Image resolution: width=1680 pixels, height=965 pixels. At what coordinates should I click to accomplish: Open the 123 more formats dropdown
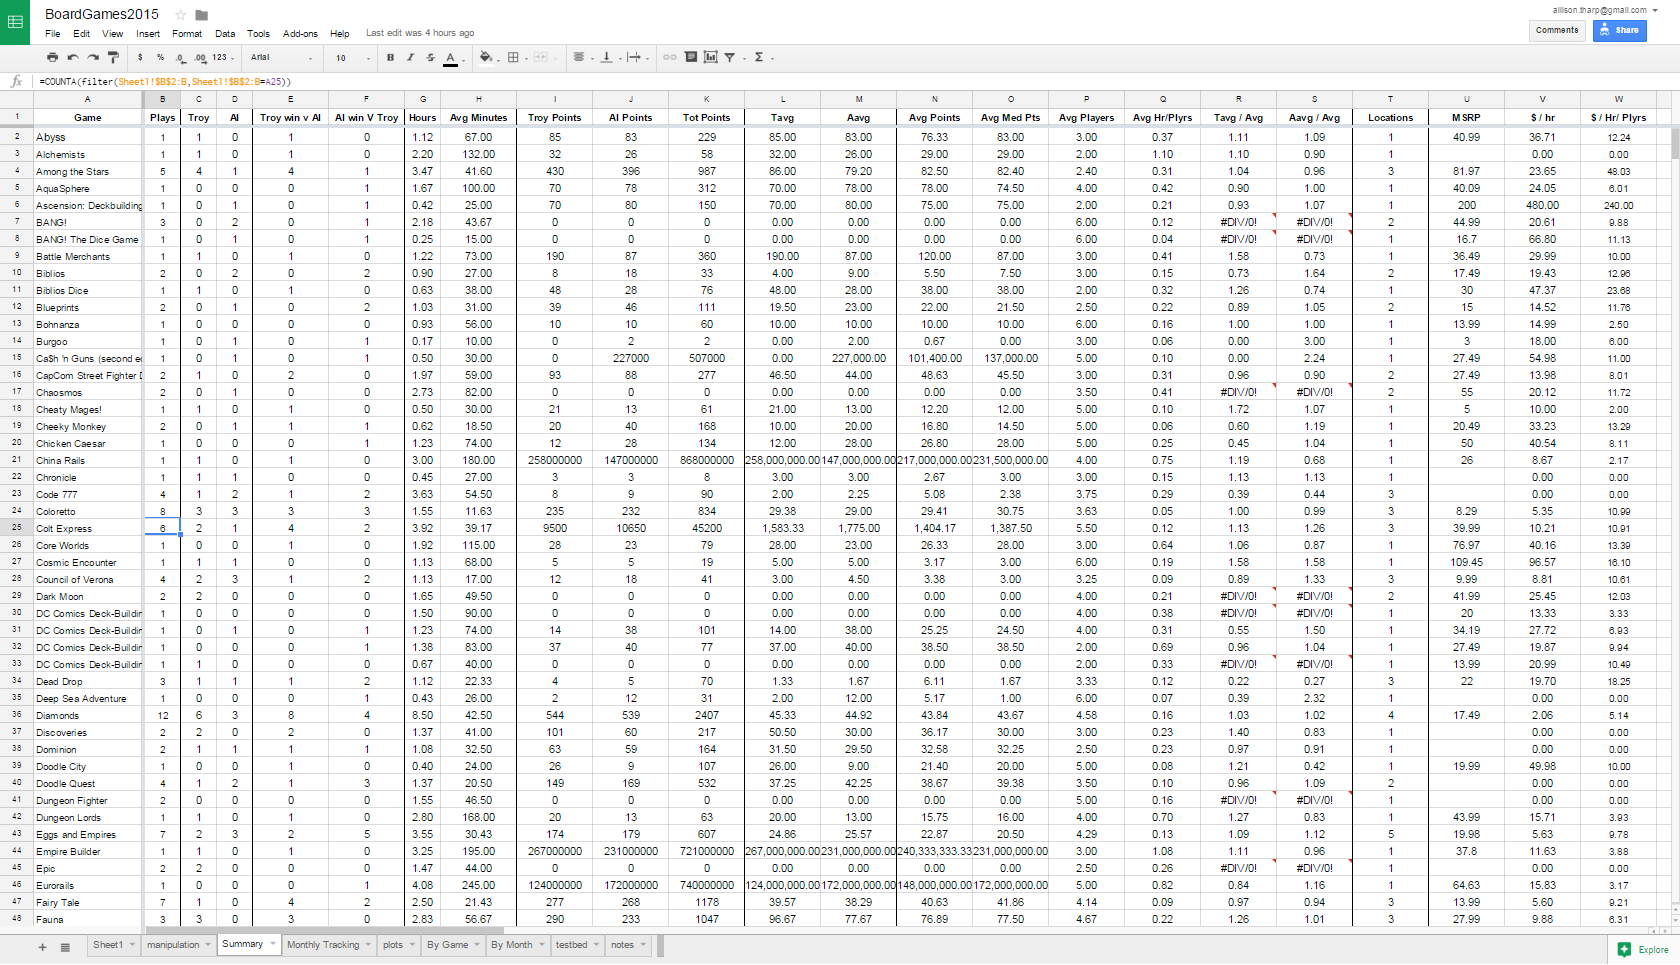[222, 57]
